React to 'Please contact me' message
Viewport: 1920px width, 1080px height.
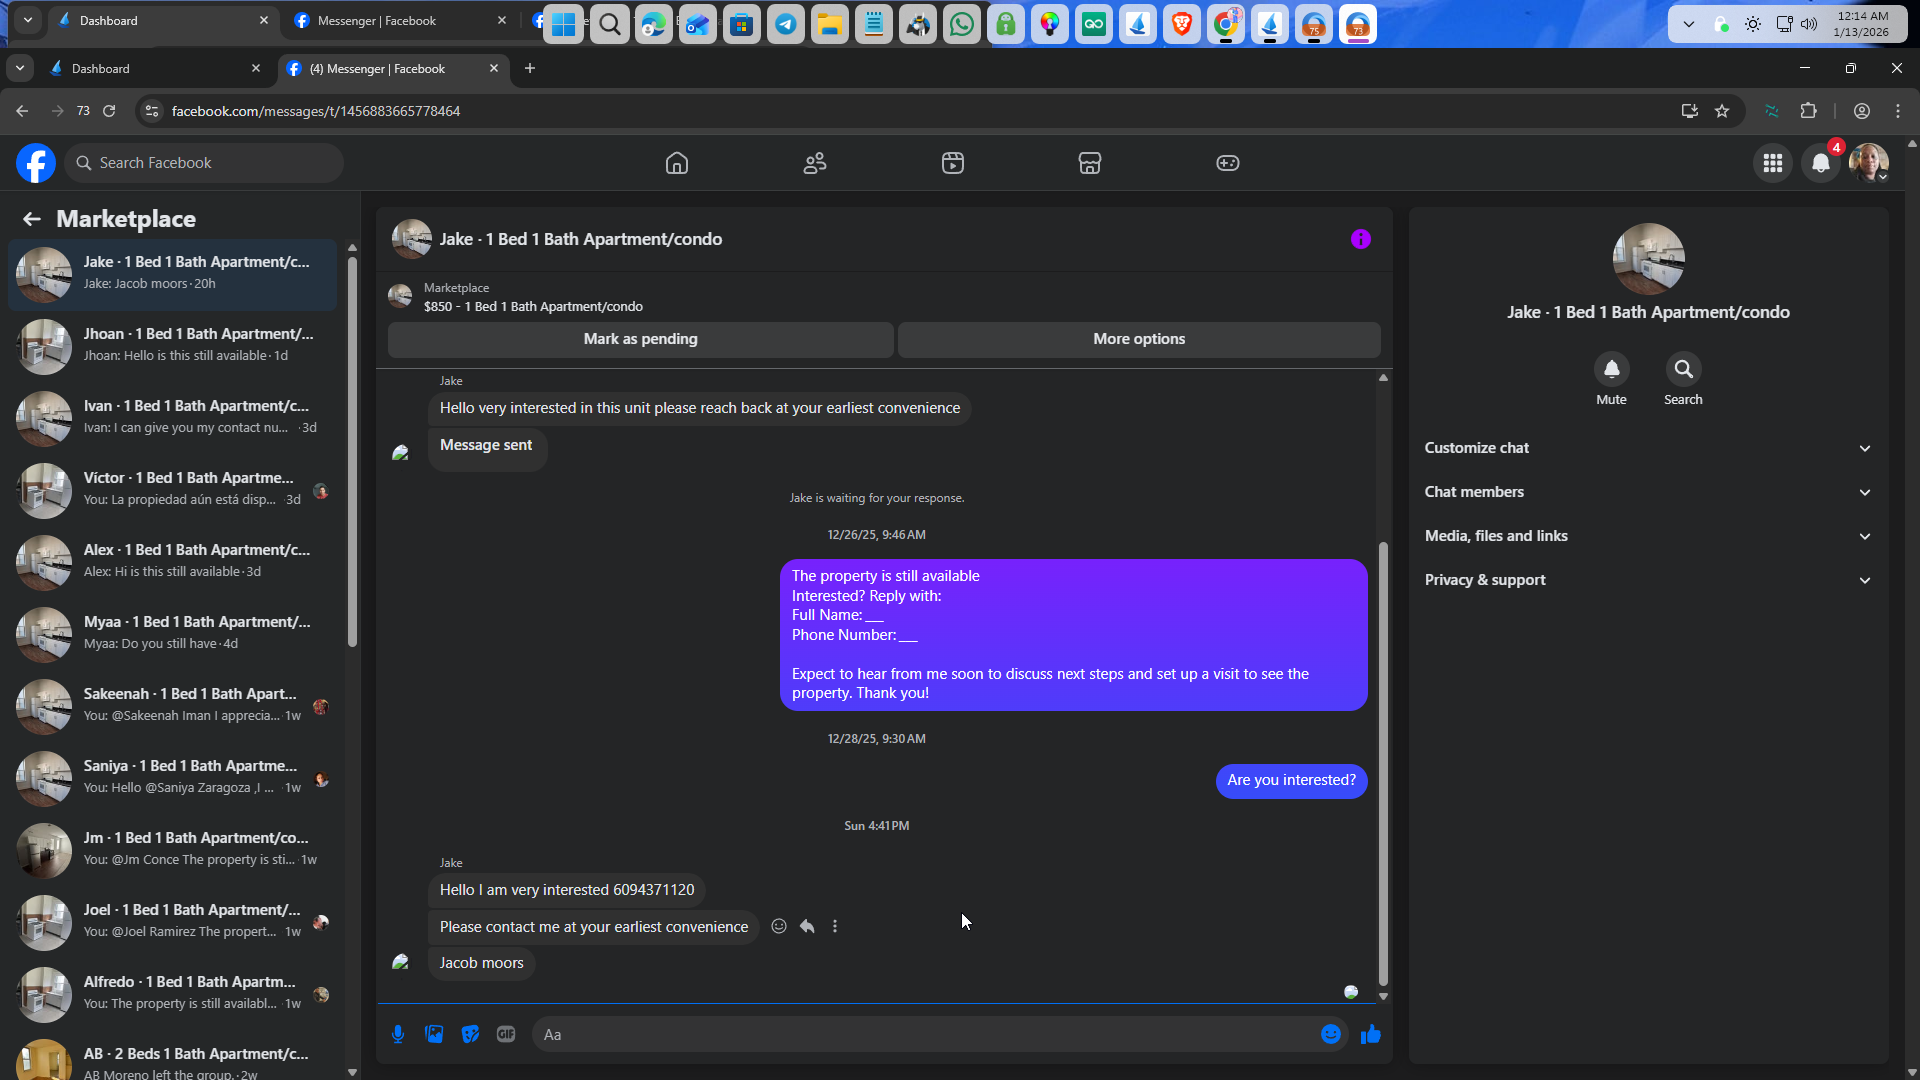tap(779, 926)
